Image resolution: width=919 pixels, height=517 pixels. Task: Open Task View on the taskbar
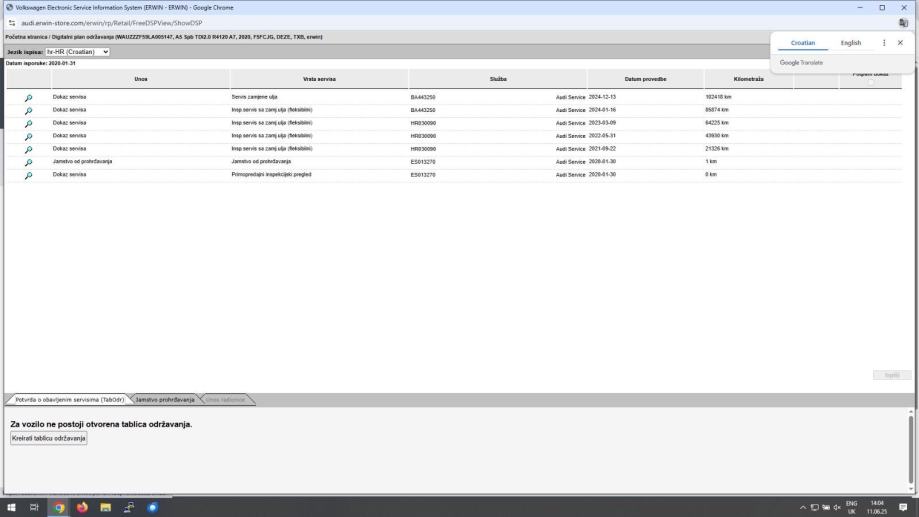tap(34, 507)
